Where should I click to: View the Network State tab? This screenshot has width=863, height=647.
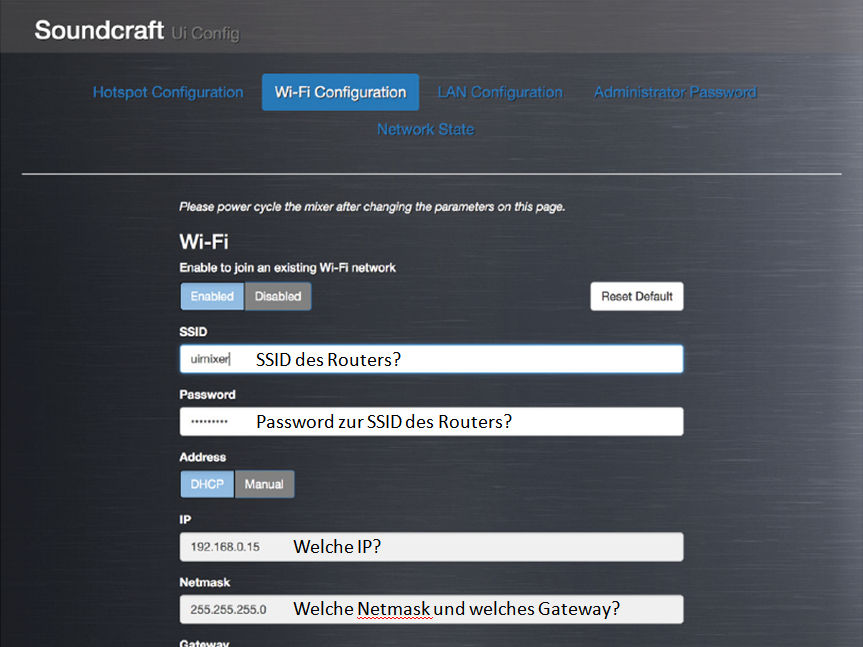pyautogui.click(x=425, y=129)
